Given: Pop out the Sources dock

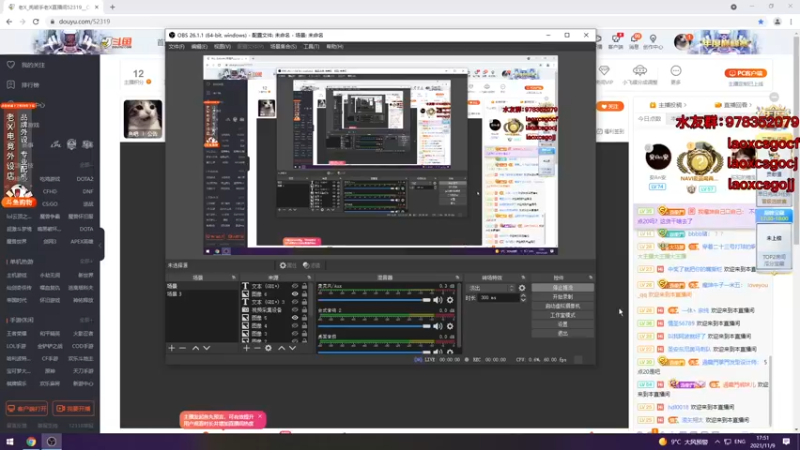Looking at the screenshot, I should coord(309,278).
